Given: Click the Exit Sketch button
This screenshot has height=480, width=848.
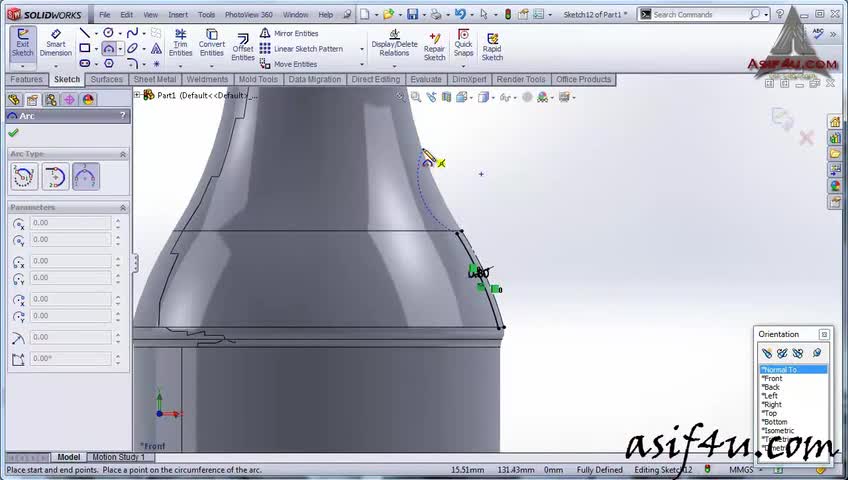Looking at the screenshot, I should point(23,43).
